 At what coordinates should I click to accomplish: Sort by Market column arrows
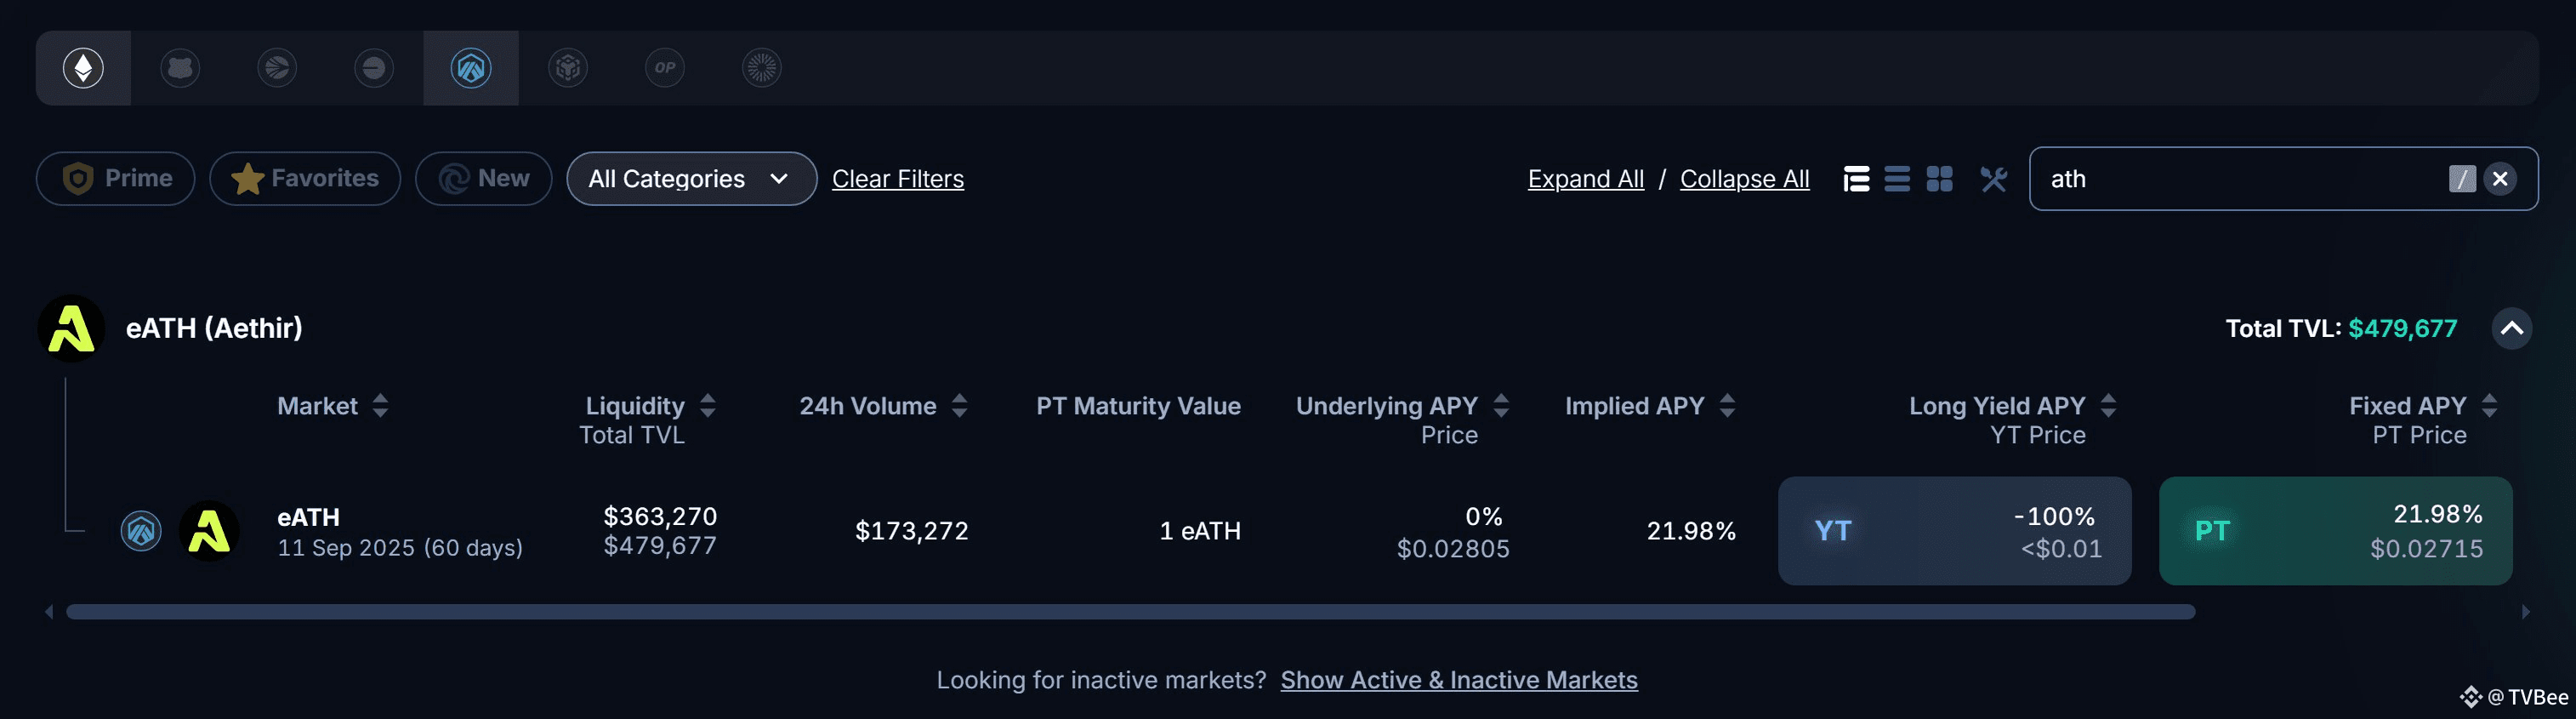[380, 406]
